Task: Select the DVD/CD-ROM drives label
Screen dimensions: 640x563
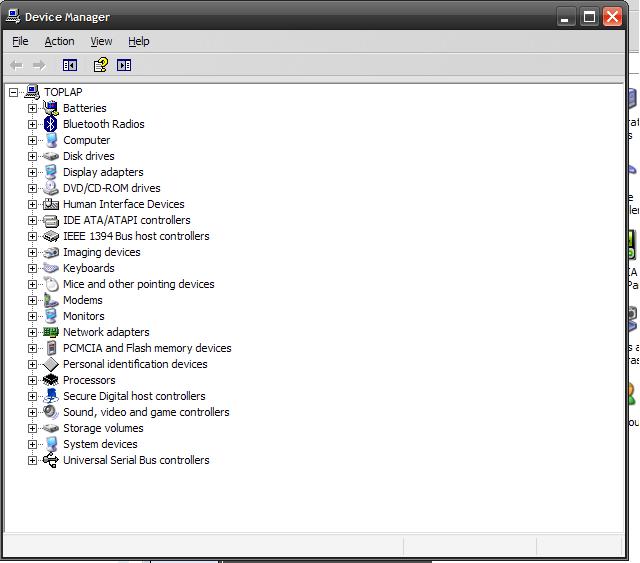Action: [x=112, y=188]
